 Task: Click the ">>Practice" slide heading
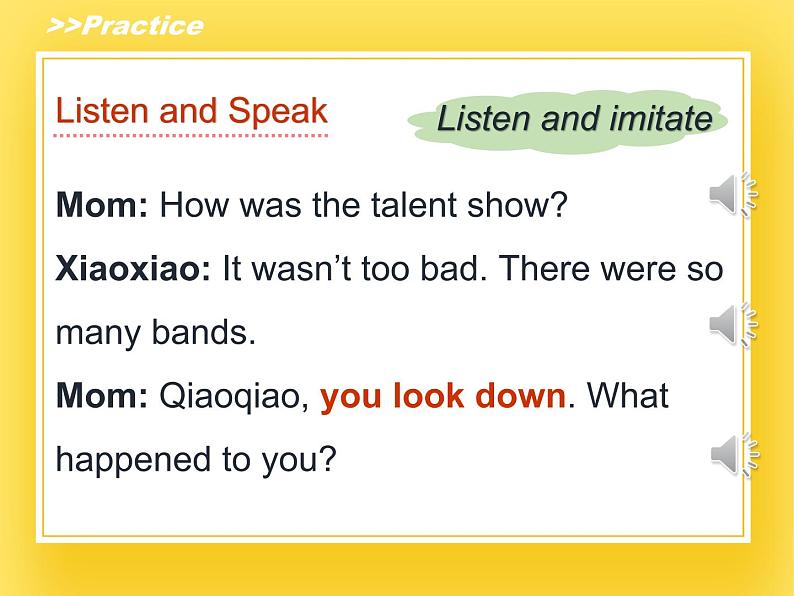pos(125,25)
